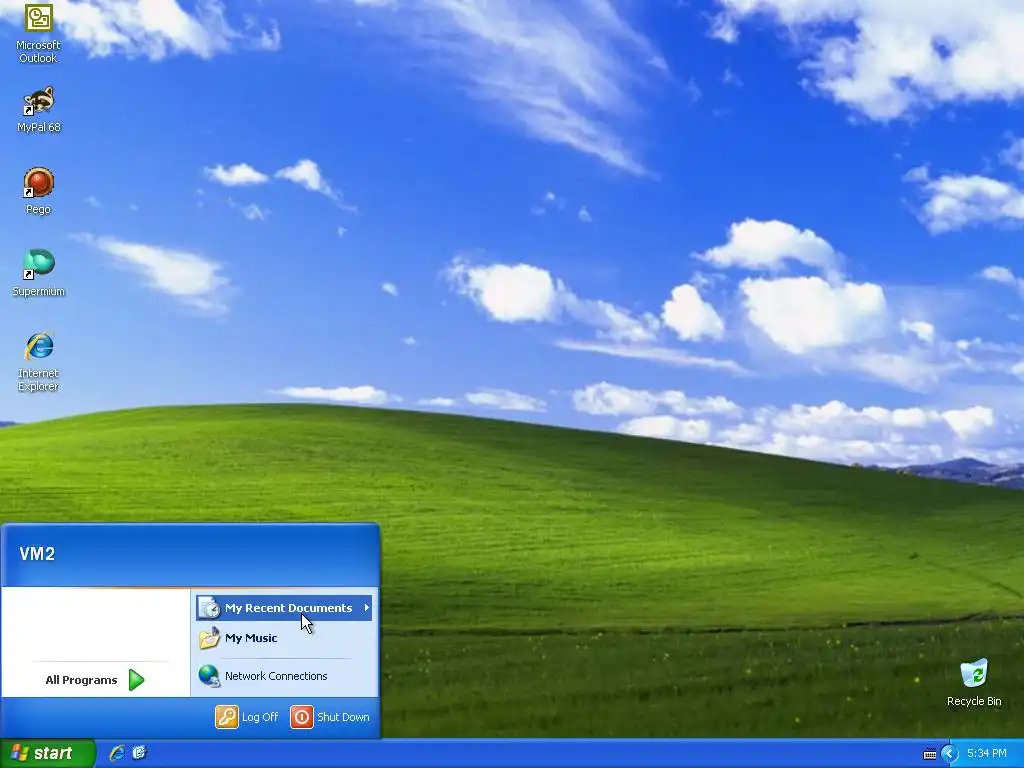Launch Internet Explorer from Quick Launch bar
This screenshot has width=1024, height=768.
(x=117, y=753)
